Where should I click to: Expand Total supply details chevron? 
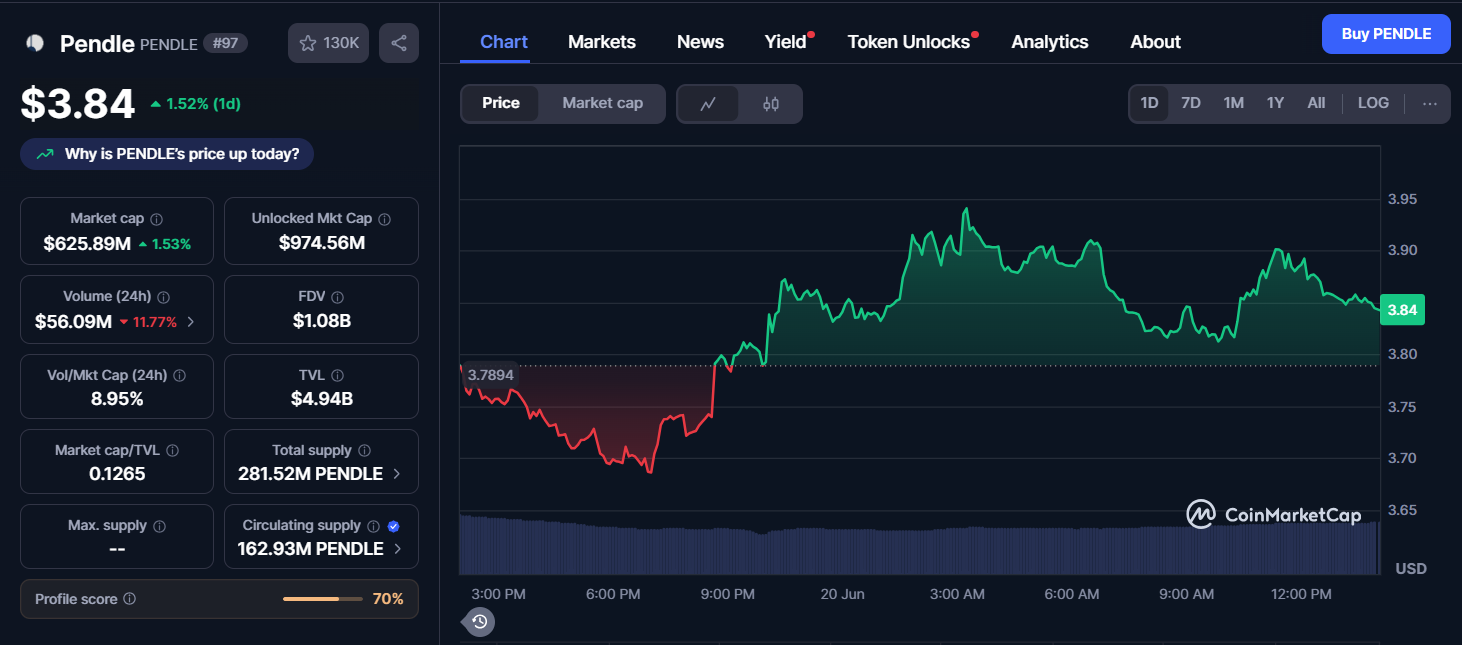coord(397,474)
